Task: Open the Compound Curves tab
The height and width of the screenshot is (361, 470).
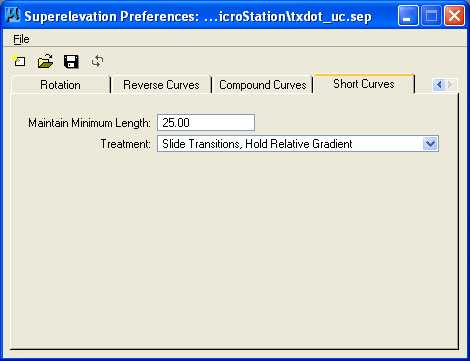Action: pyautogui.click(x=263, y=85)
